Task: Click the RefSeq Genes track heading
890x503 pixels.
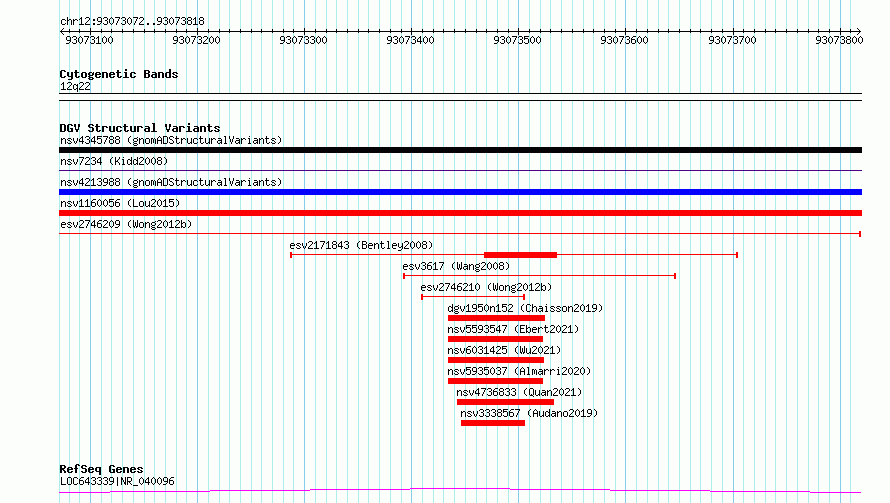Action: 101,469
